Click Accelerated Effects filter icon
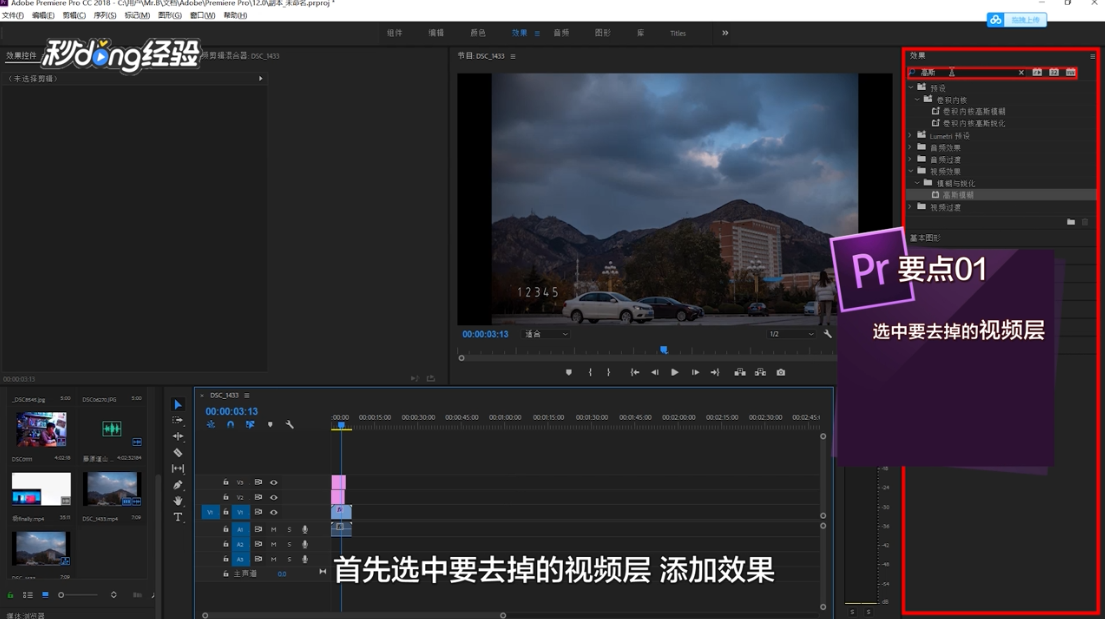This screenshot has width=1105, height=619. click(1037, 72)
